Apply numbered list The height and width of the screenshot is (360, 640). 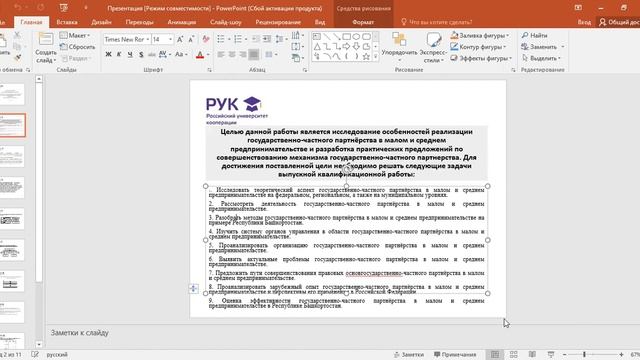click(x=238, y=39)
